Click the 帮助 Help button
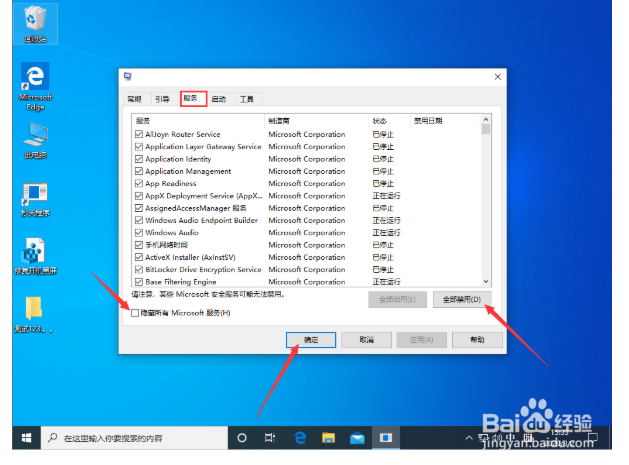629x465 pixels. (x=477, y=340)
